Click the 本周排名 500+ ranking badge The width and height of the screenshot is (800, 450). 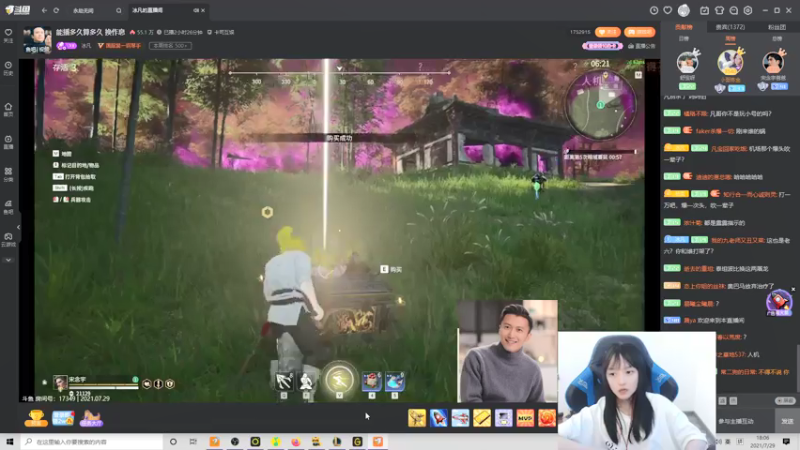point(170,46)
